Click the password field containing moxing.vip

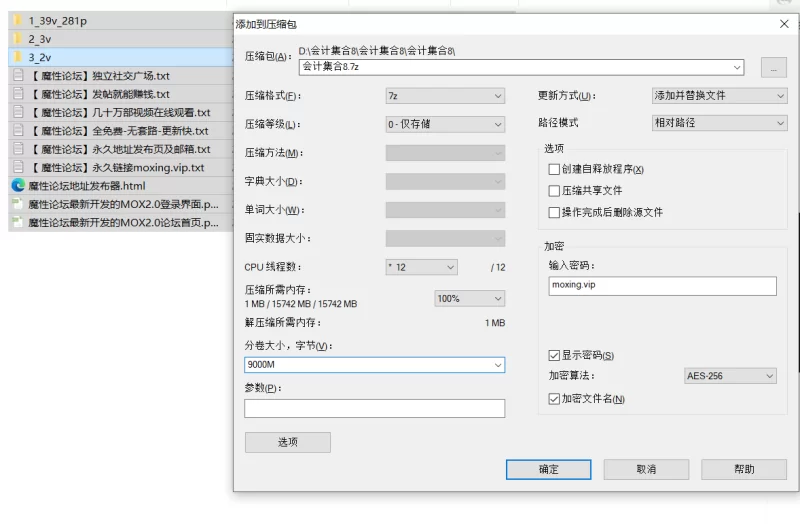pos(662,286)
